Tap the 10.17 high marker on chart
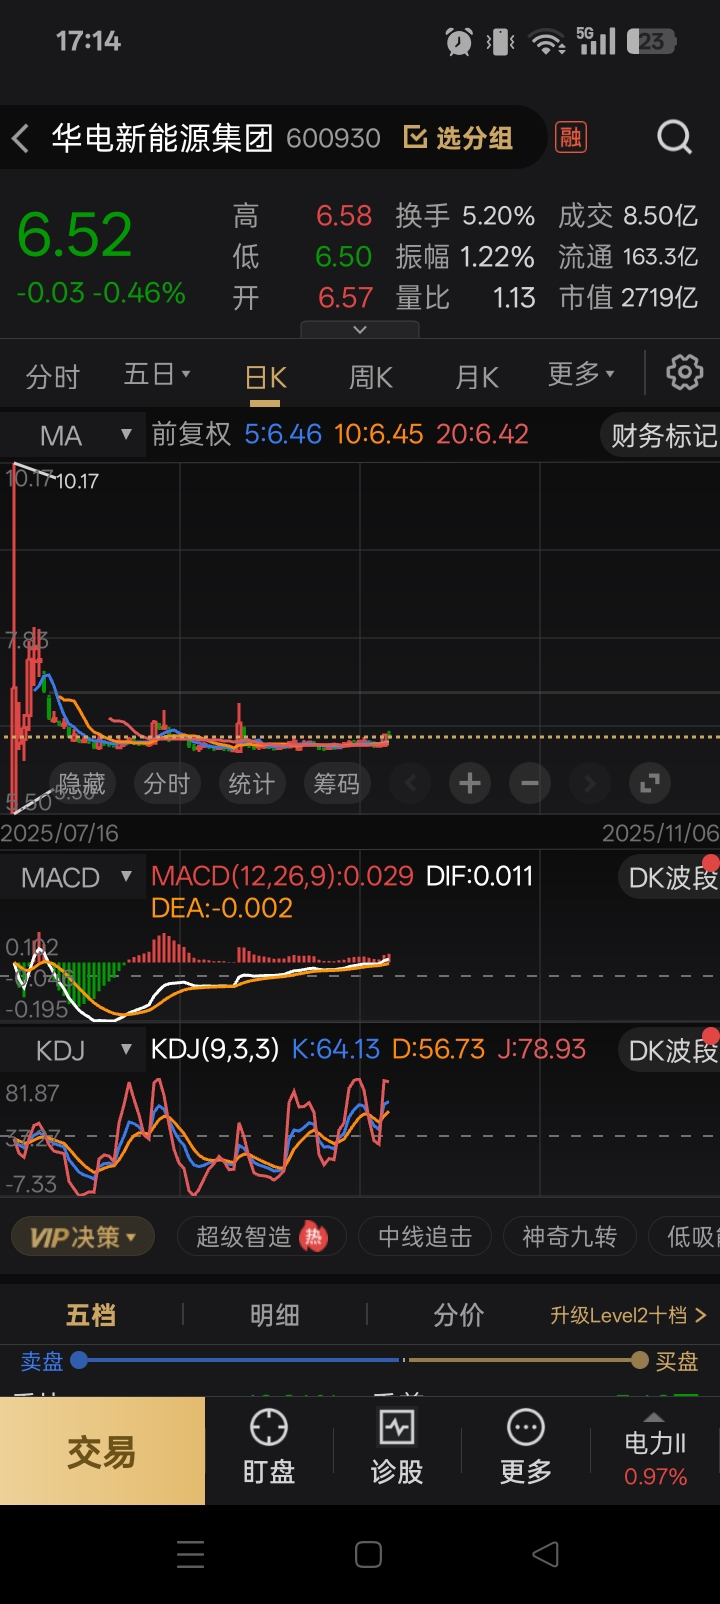Image resolution: width=720 pixels, height=1604 pixels. (77, 481)
